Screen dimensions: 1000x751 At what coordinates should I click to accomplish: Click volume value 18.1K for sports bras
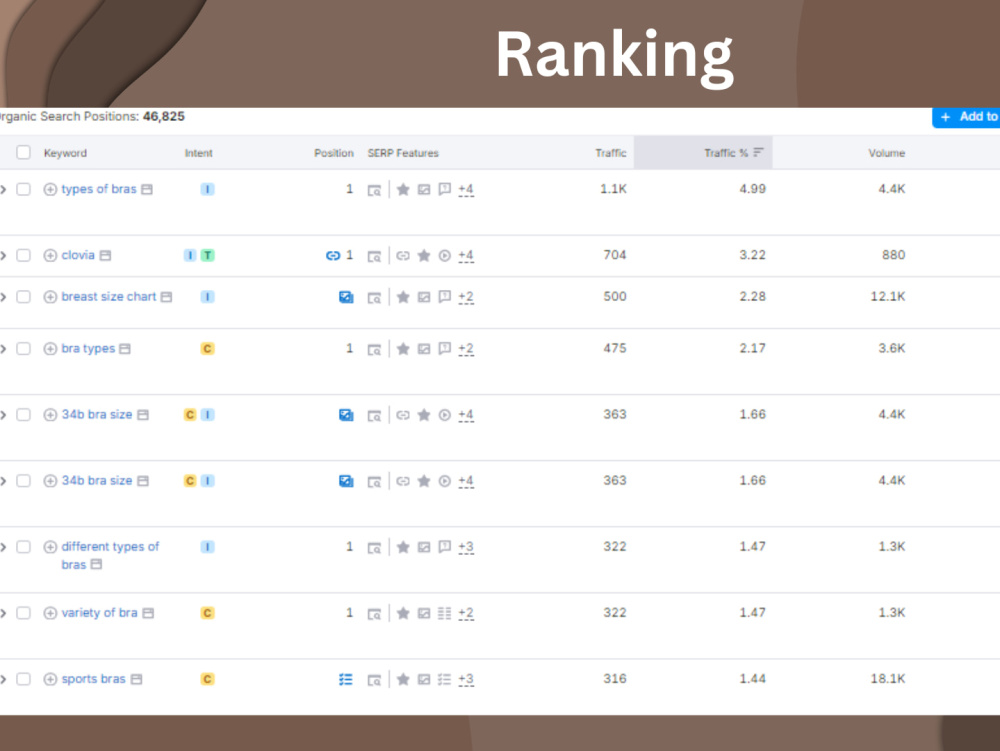[x=888, y=679]
